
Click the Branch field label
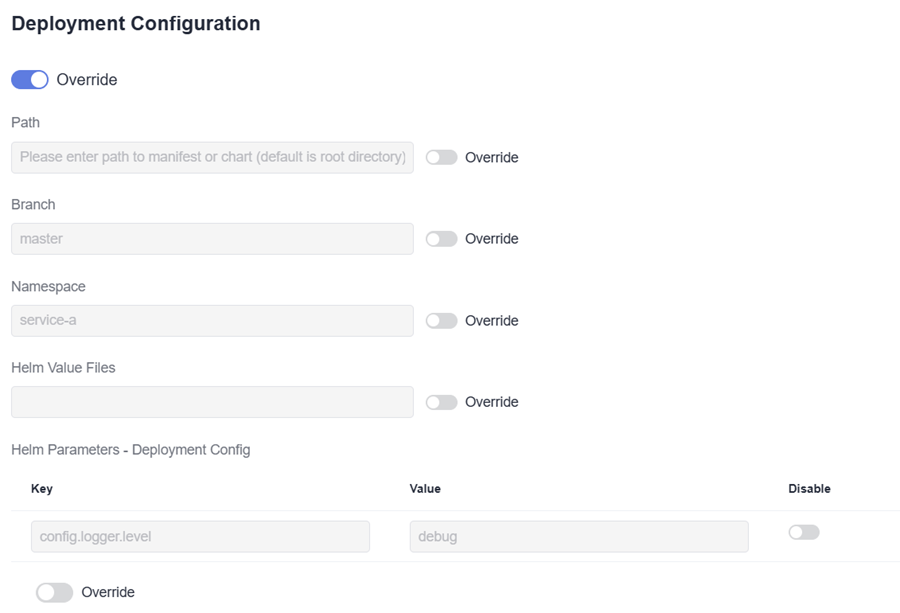(x=33, y=204)
